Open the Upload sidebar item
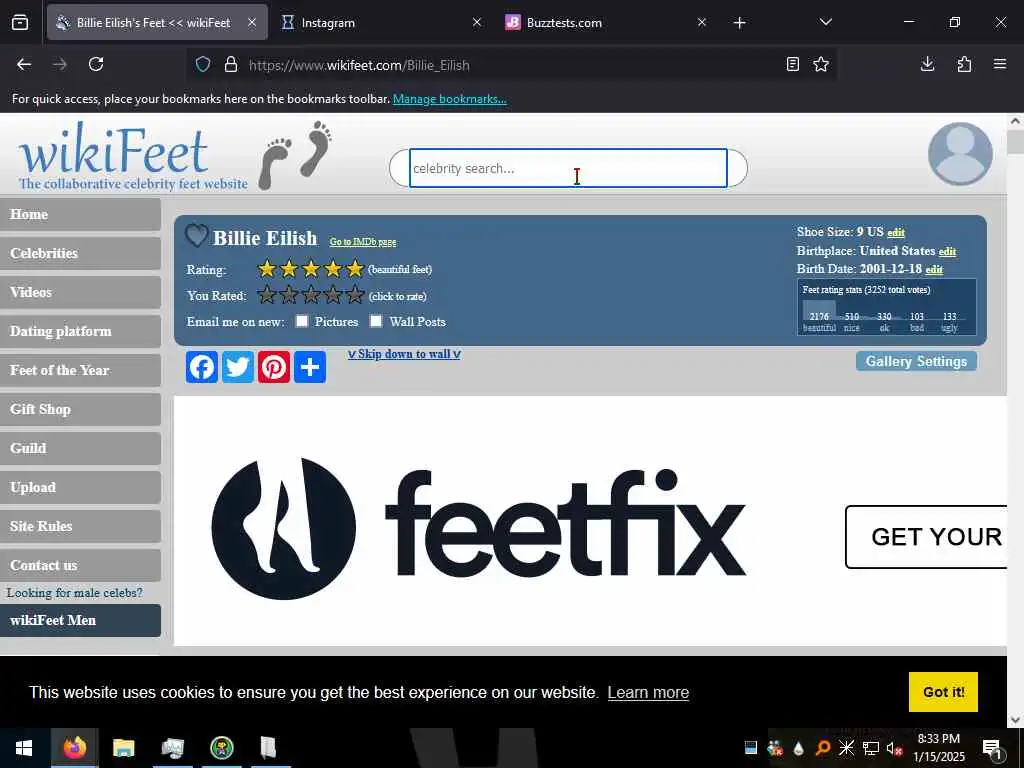 (x=80, y=487)
